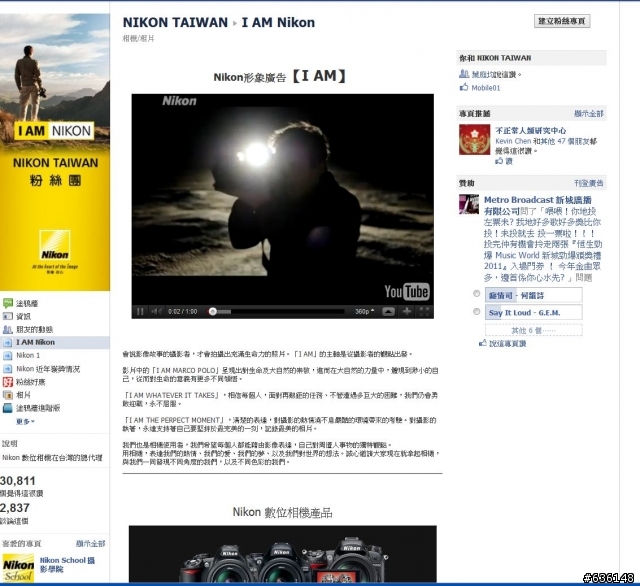640x586 pixels.
Task: Open the I AM Nikon sidebar tab
Action: pos(55,342)
